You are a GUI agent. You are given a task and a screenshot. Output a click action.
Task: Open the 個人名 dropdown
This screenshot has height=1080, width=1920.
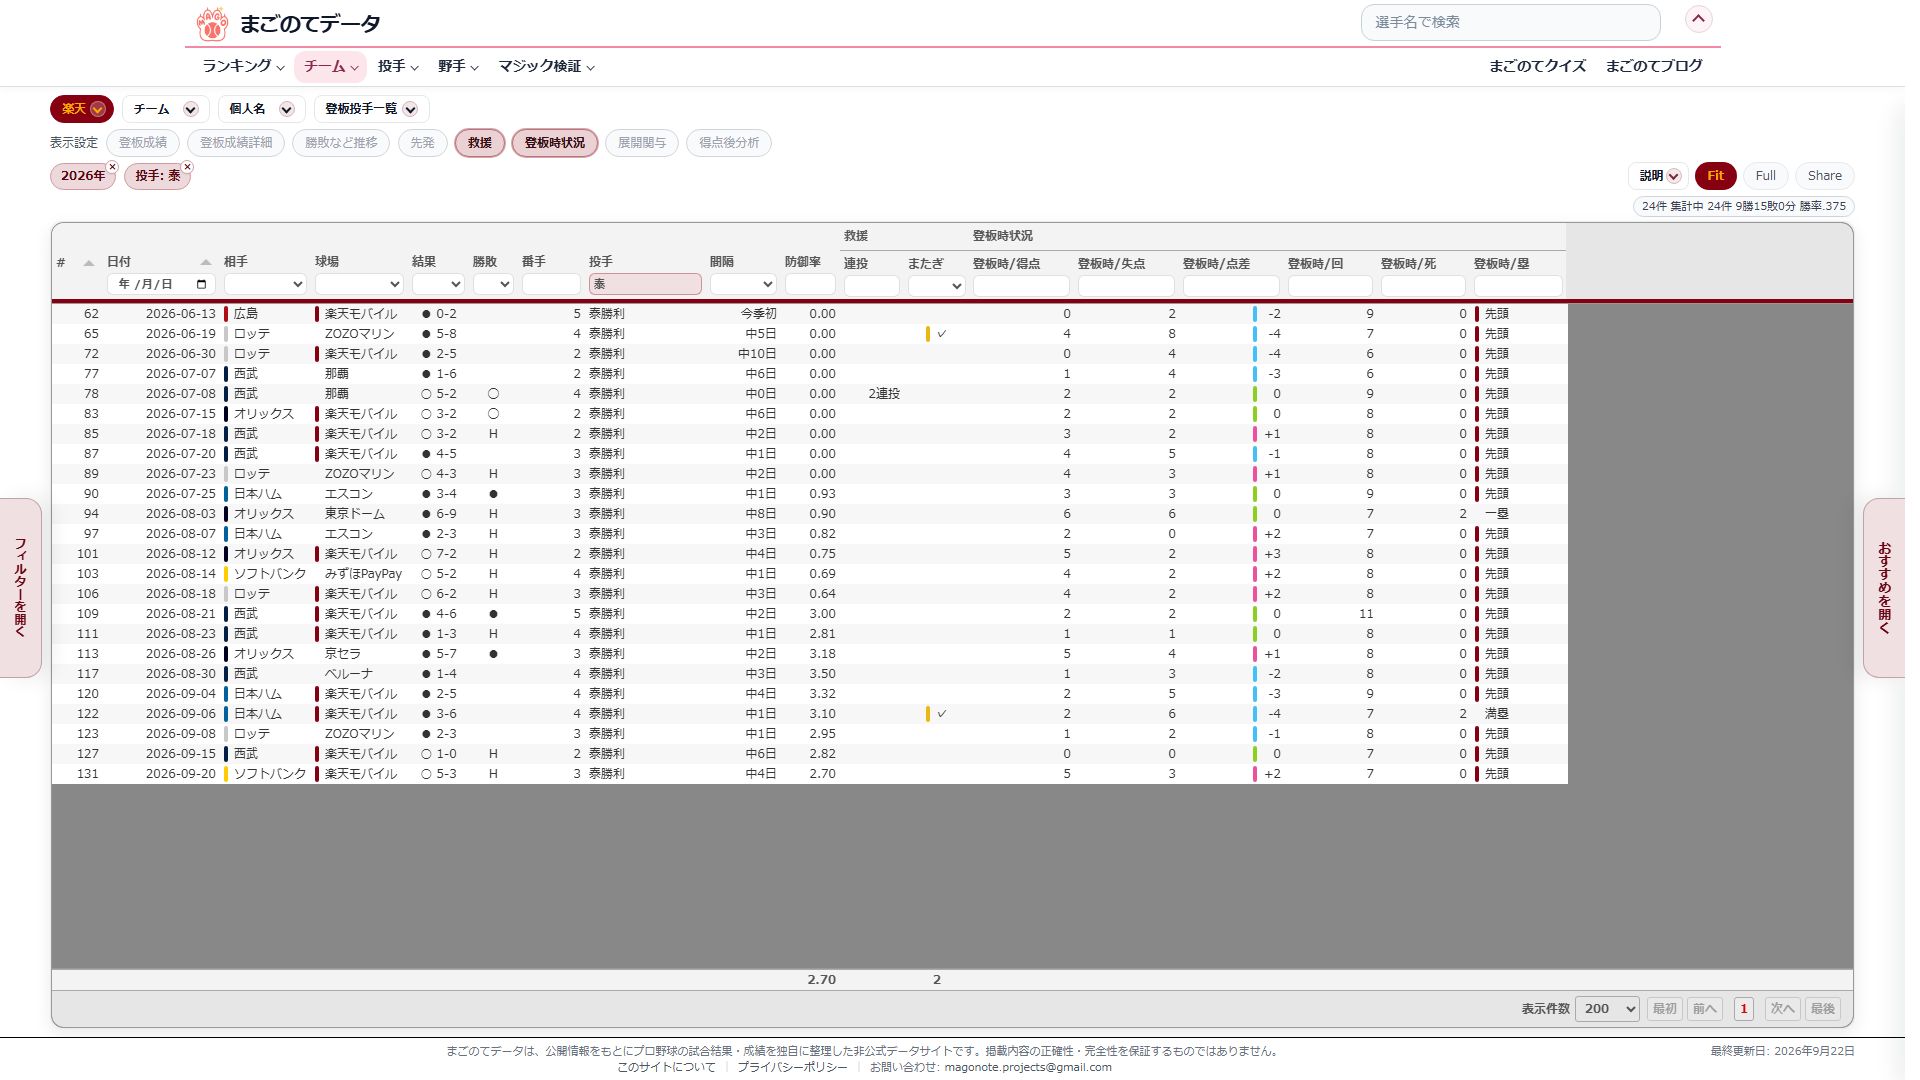pos(261,109)
